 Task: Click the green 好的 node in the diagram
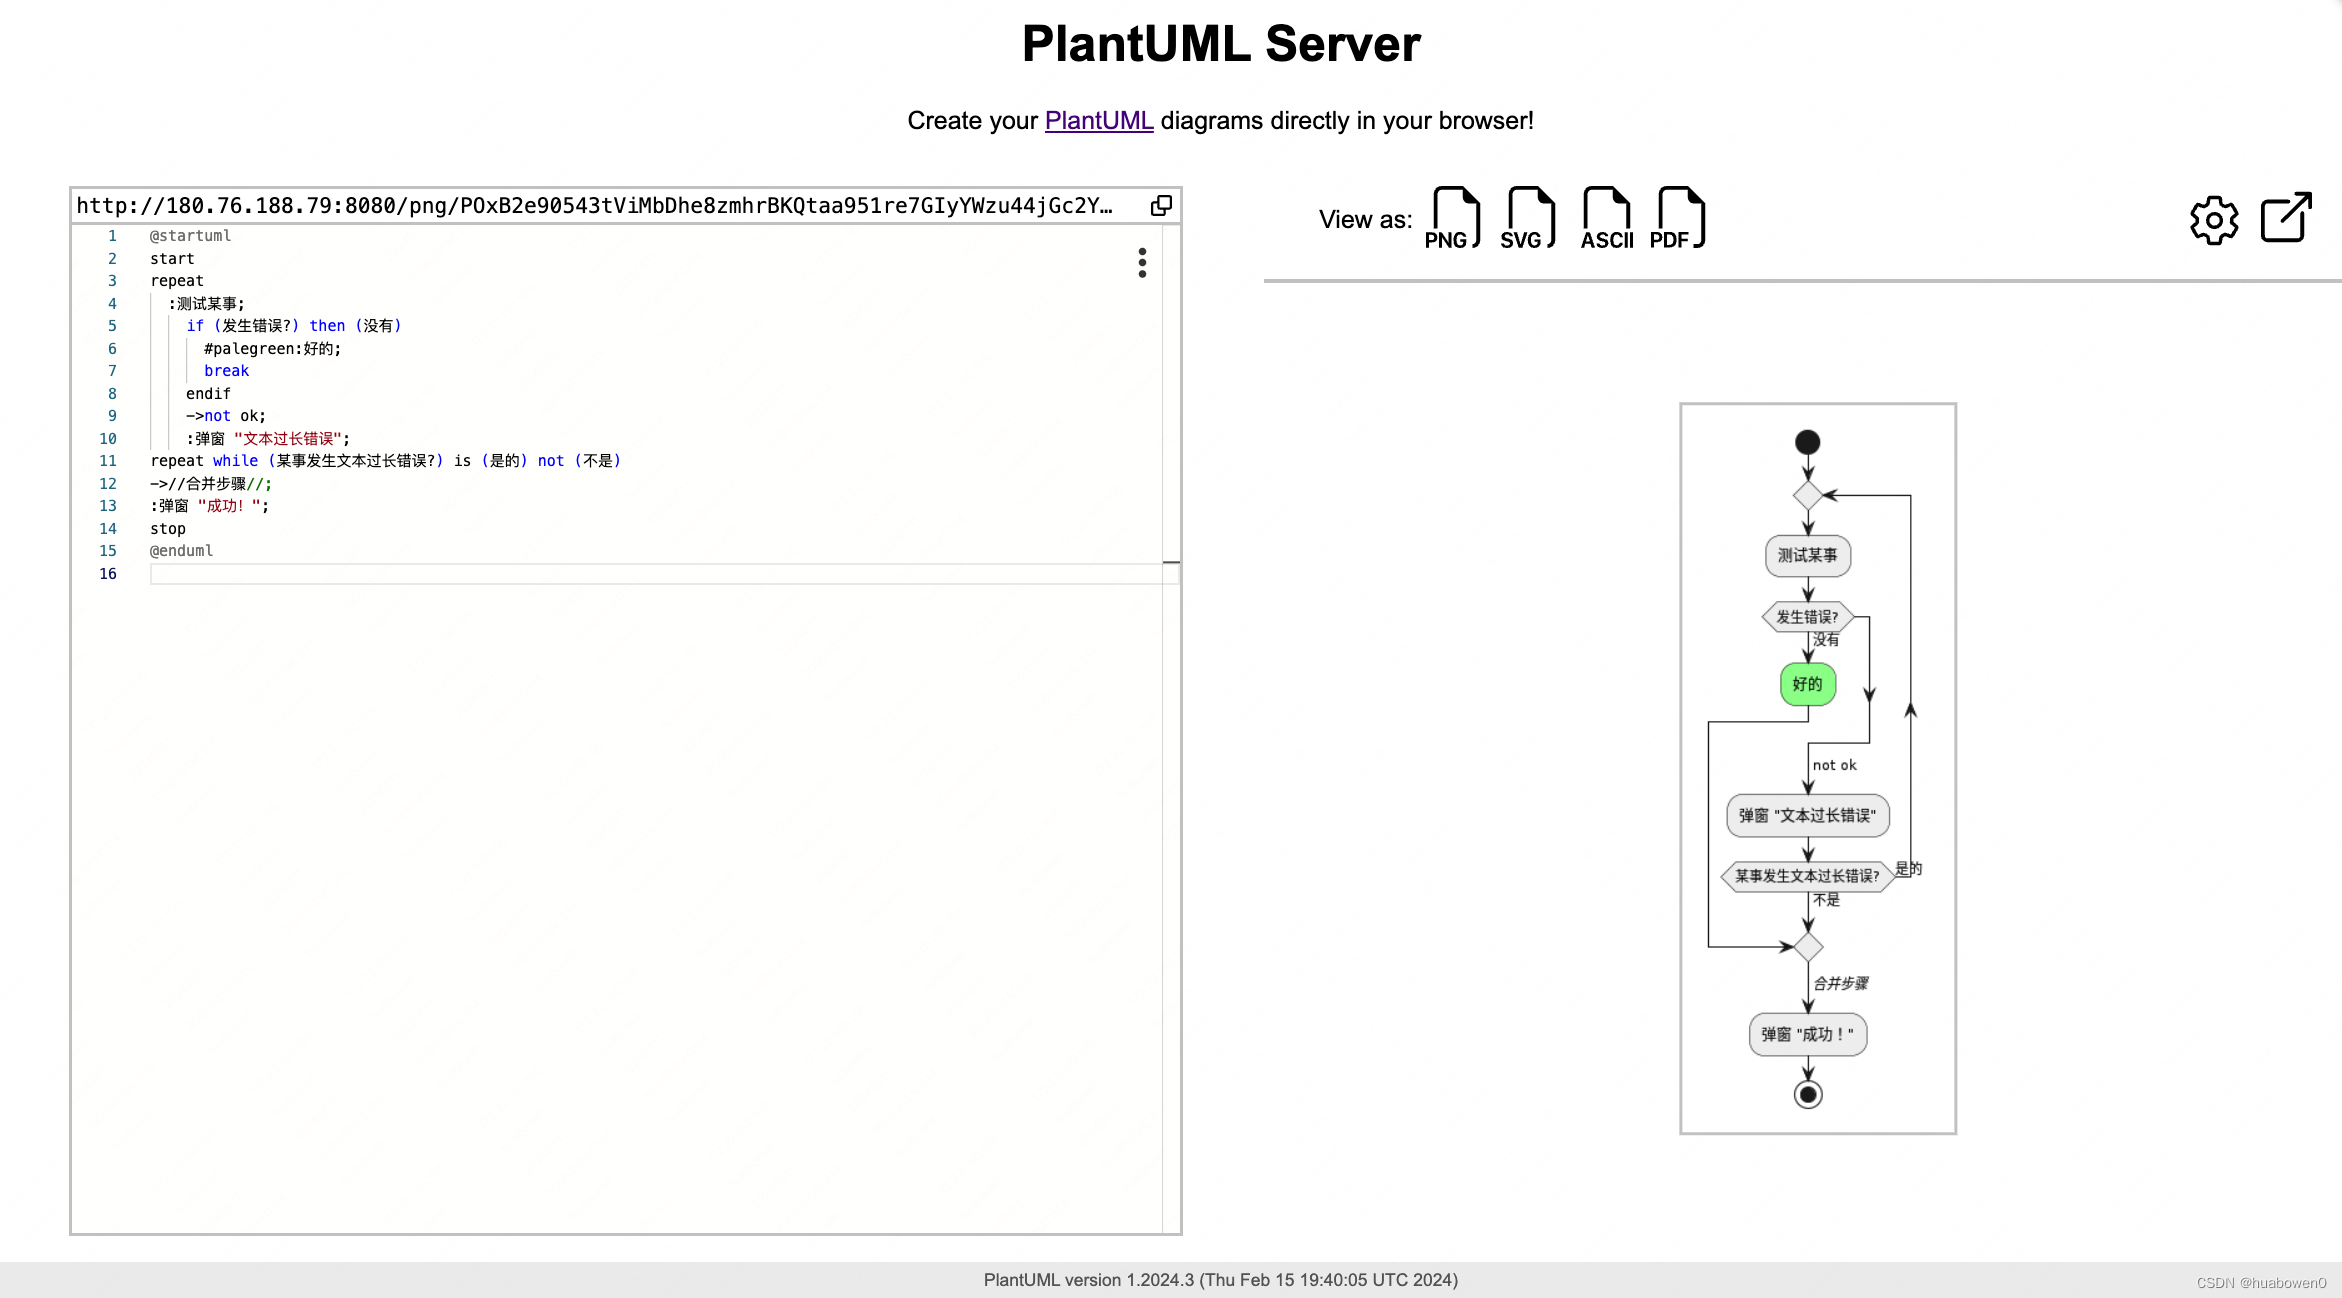click(1806, 684)
